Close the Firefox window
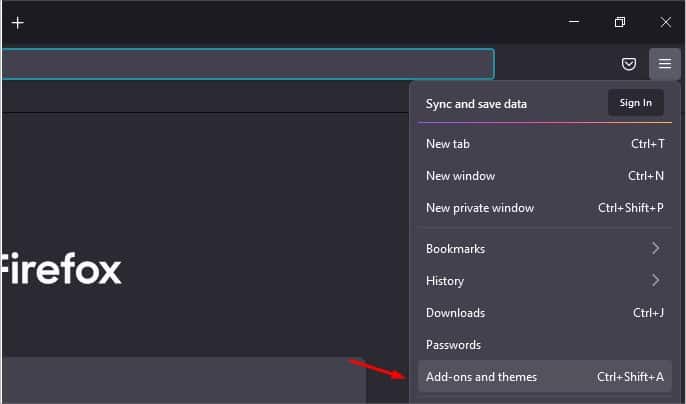Image resolution: width=686 pixels, height=404 pixels. (665, 22)
